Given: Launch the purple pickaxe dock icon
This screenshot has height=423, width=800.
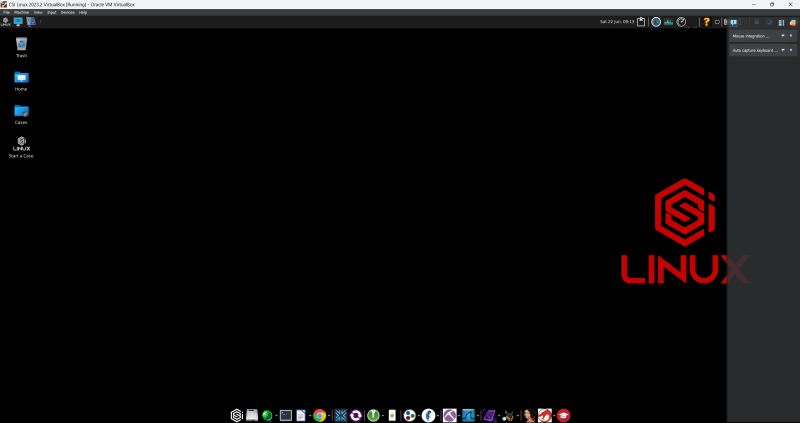Looking at the screenshot, I should coord(449,416).
